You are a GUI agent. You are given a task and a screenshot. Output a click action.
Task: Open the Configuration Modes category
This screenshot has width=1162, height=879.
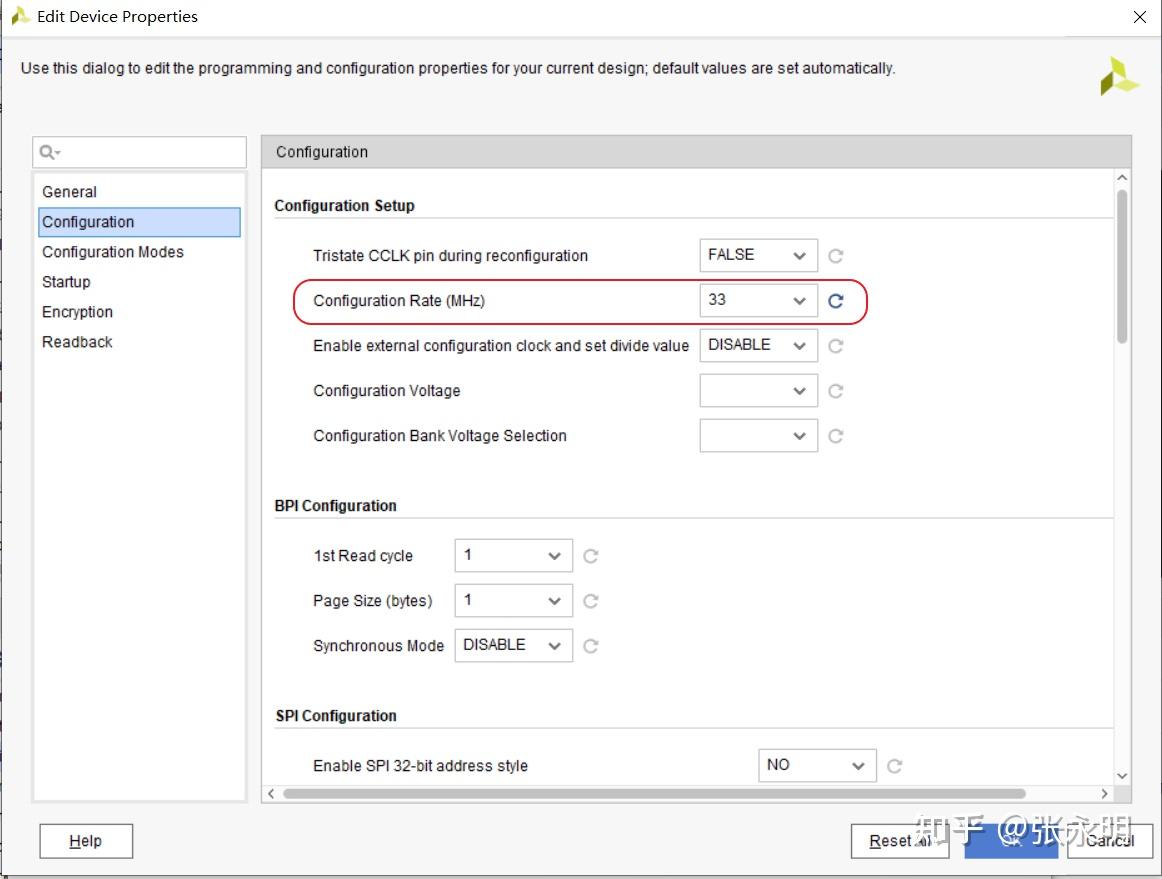click(x=113, y=252)
